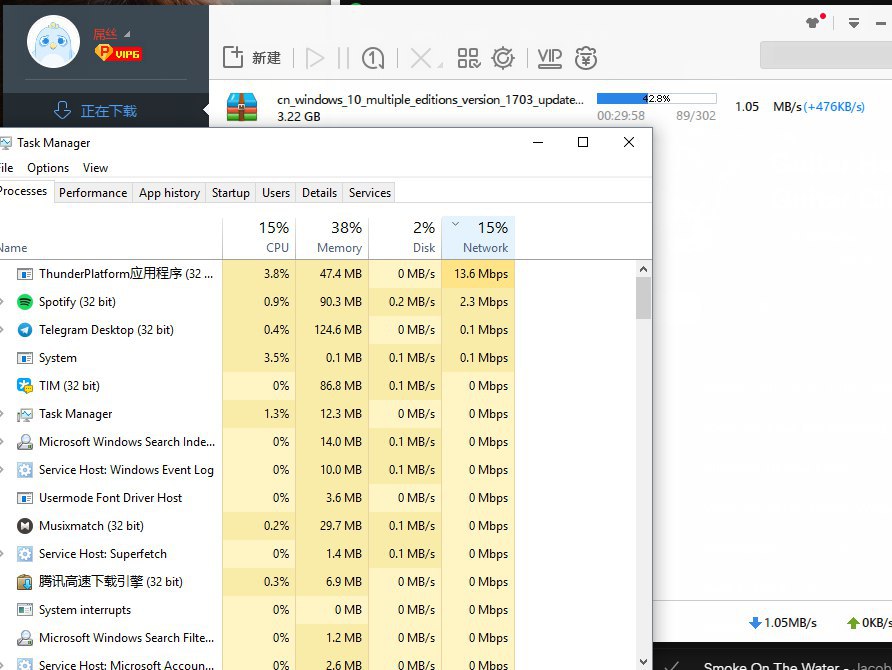Expand the Spotify process group
Viewport: 892px width, 670px height.
click(3, 302)
